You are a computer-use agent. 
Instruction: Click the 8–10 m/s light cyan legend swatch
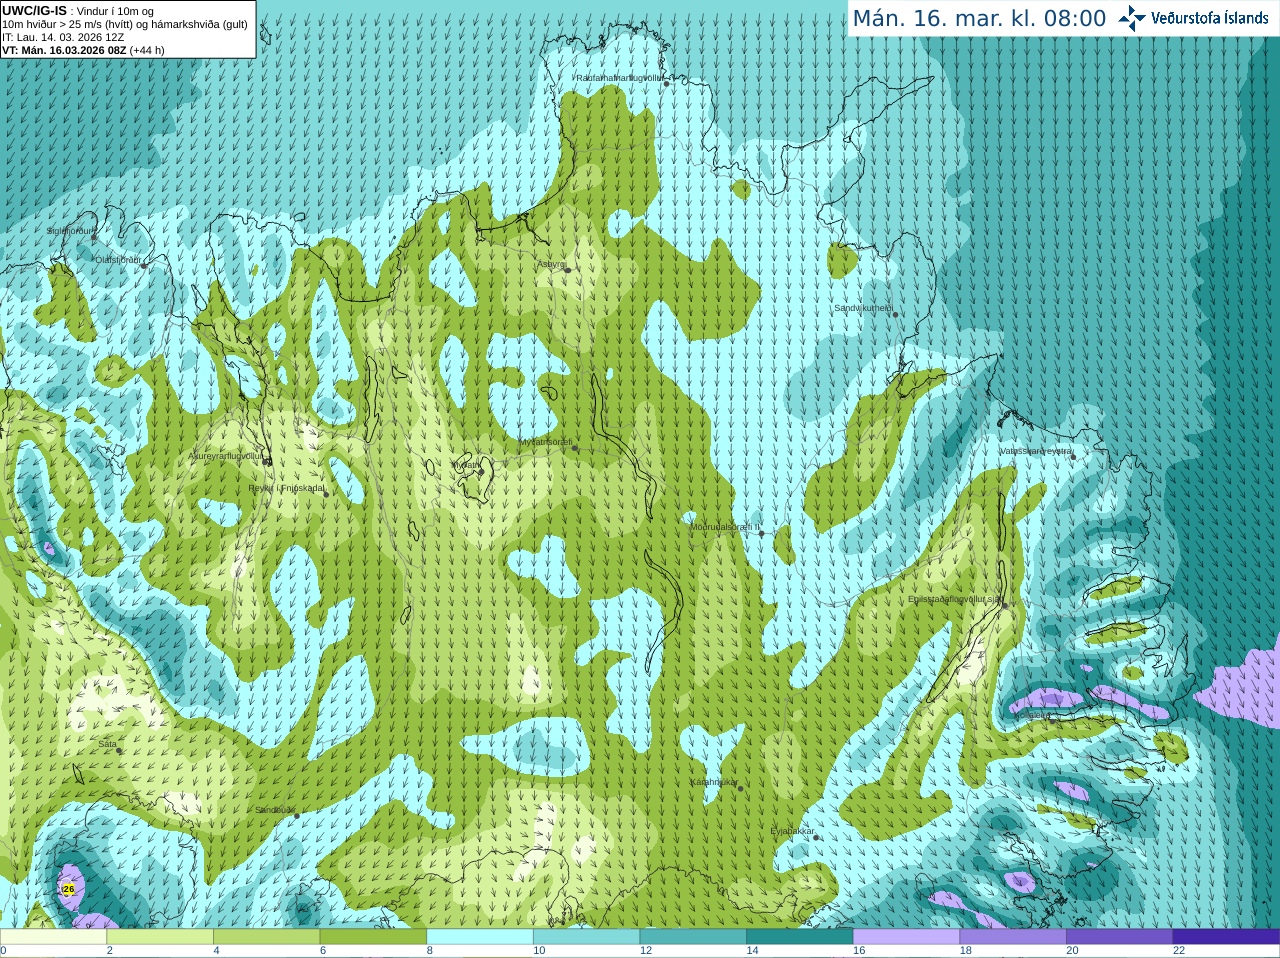click(x=480, y=937)
